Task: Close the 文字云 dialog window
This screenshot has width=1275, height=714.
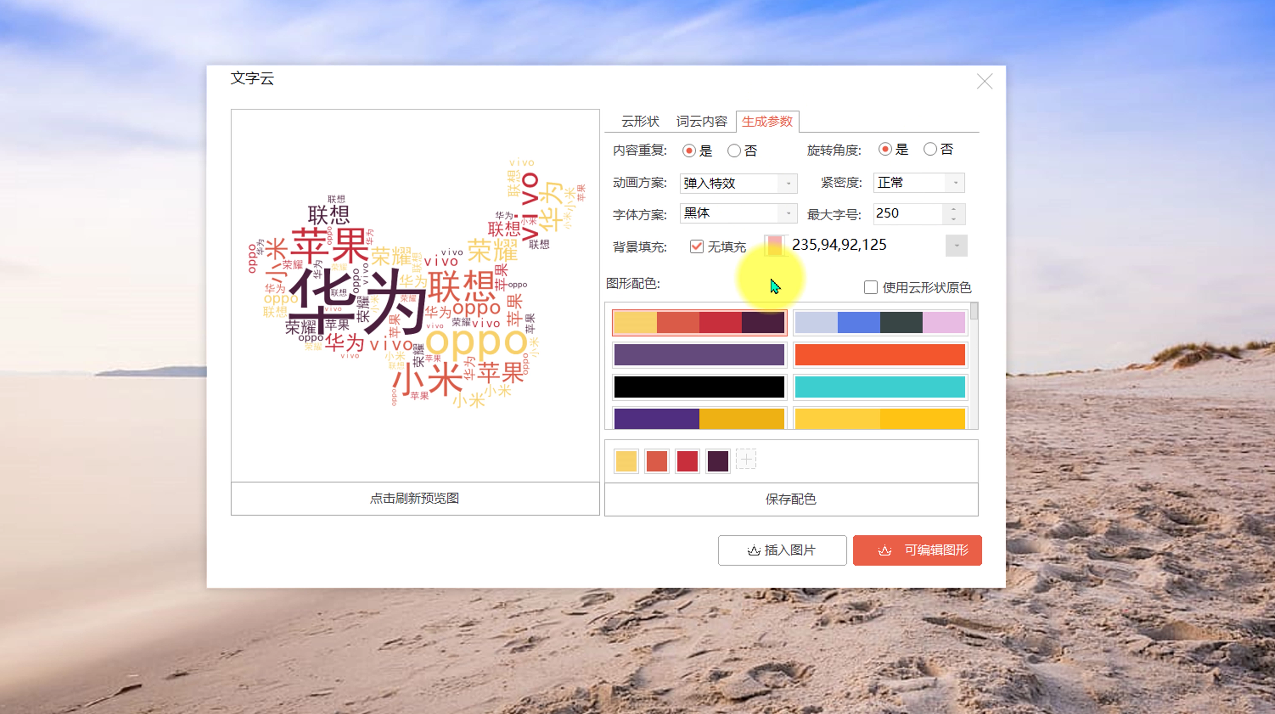Action: point(985,82)
